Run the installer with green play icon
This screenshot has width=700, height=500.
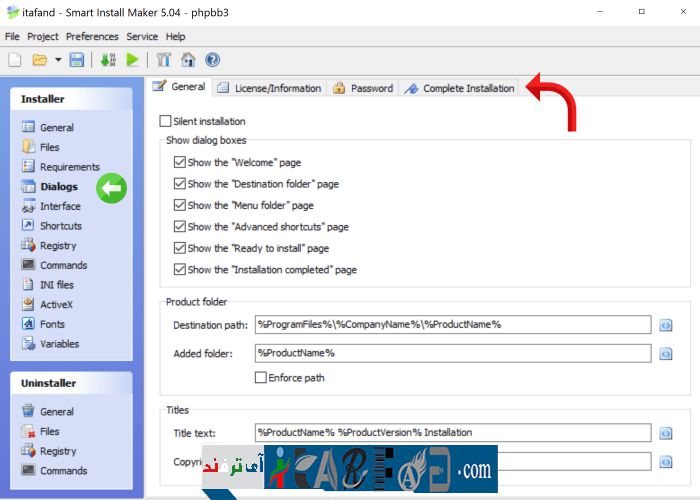[132, 60]
